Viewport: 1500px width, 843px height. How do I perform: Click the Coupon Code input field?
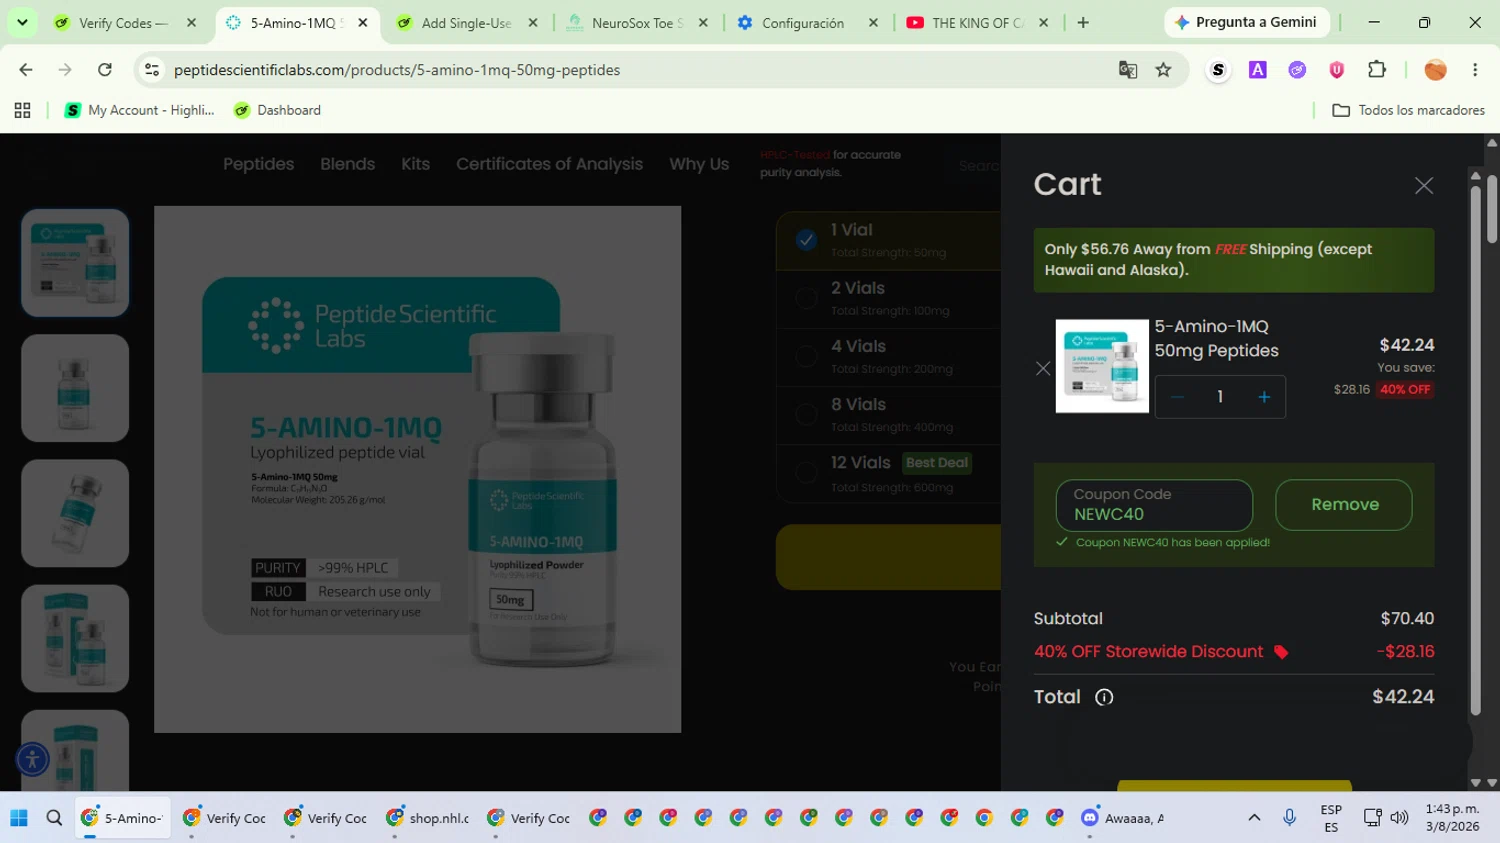tap(1154, 505)
